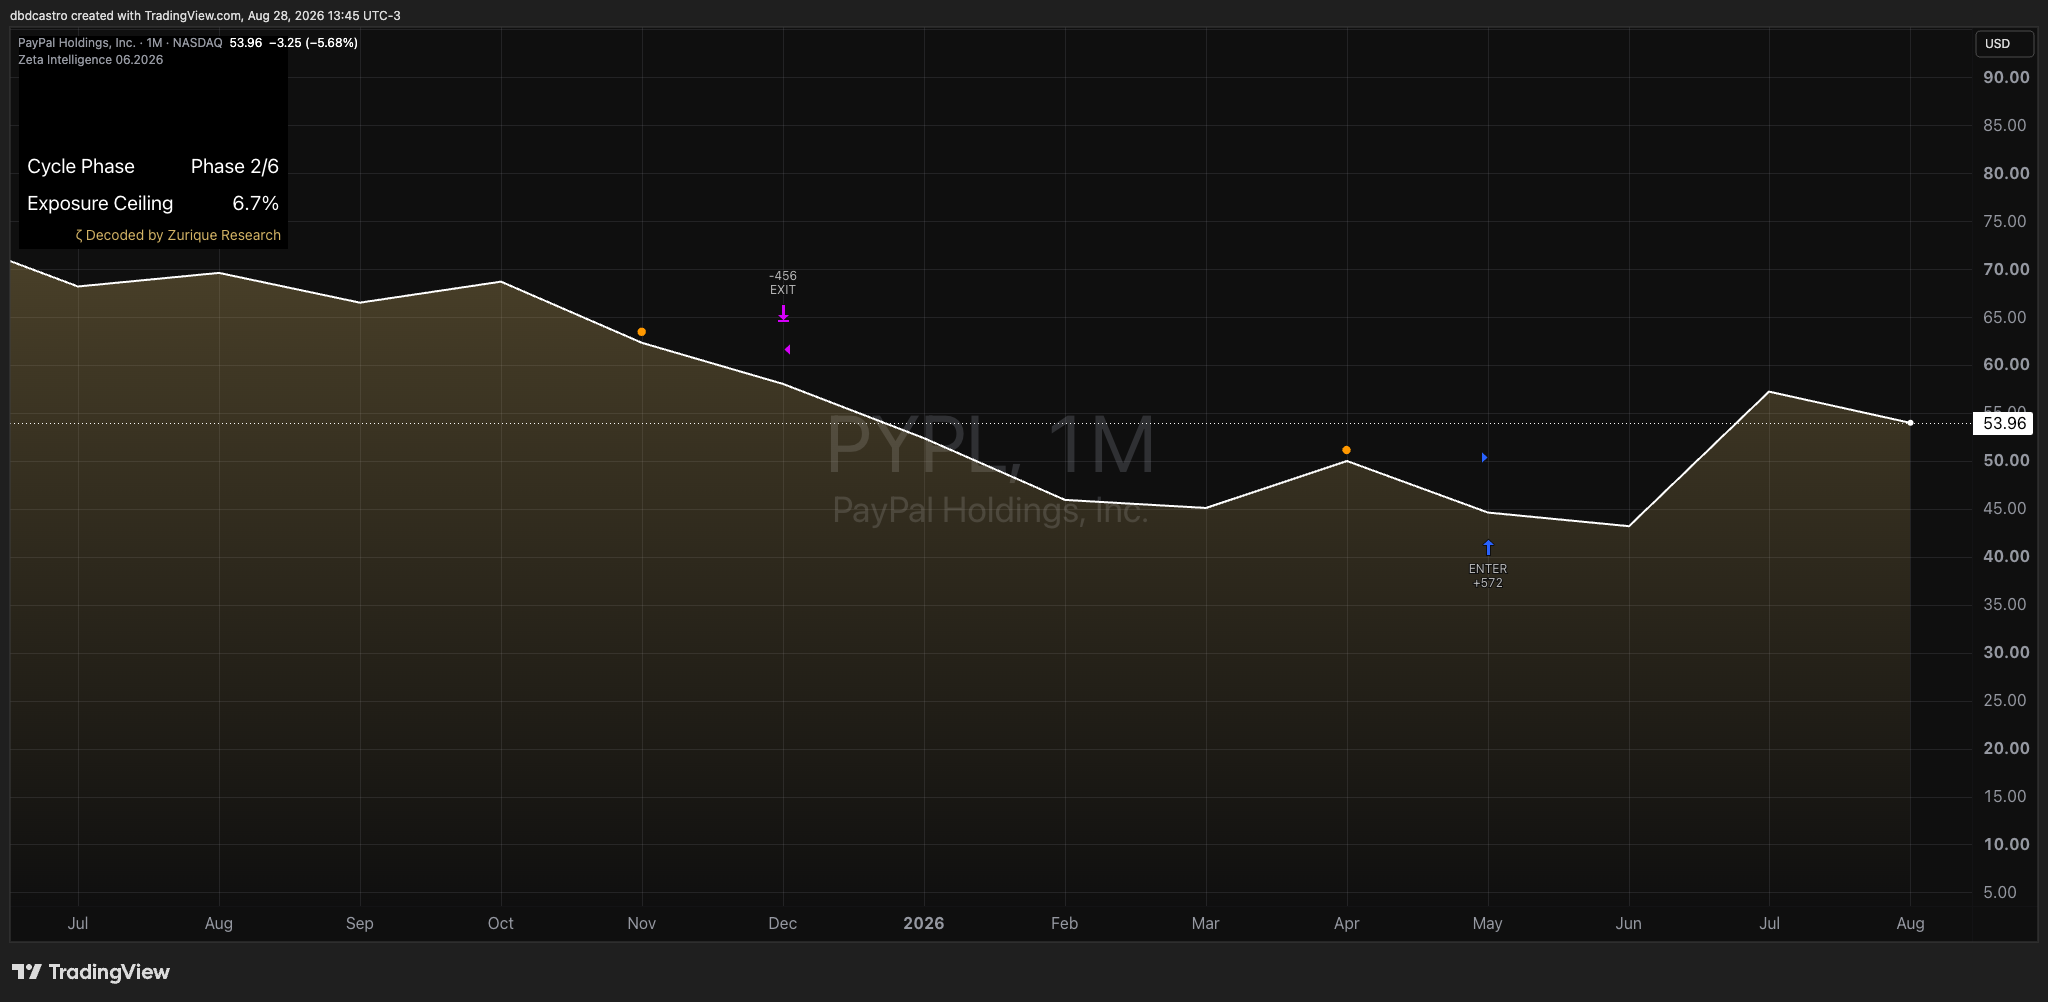Click the "6.7%" exposure value

click(x=256, y=203)
